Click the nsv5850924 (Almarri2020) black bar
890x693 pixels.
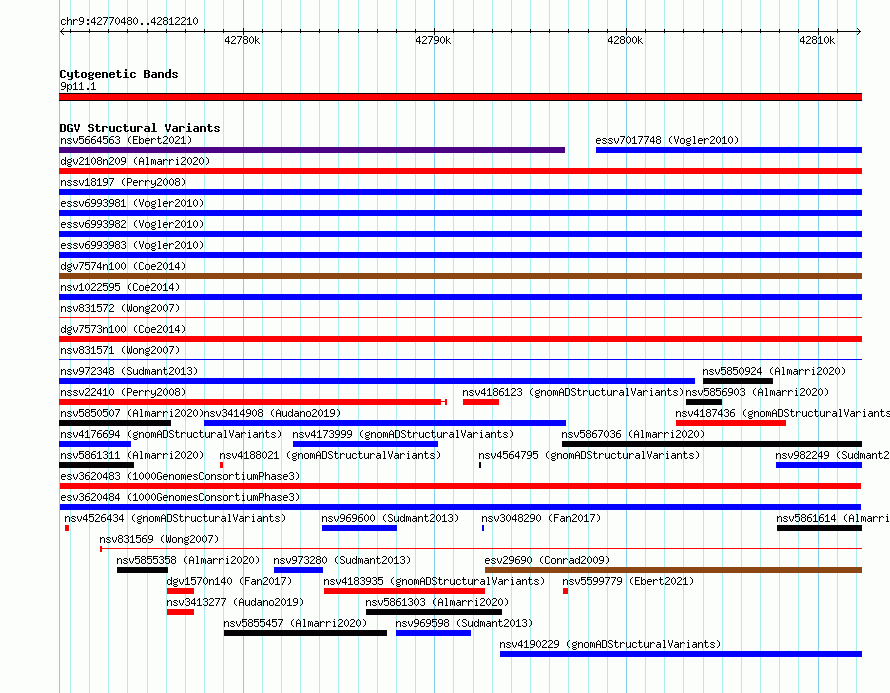coord(738,381)
